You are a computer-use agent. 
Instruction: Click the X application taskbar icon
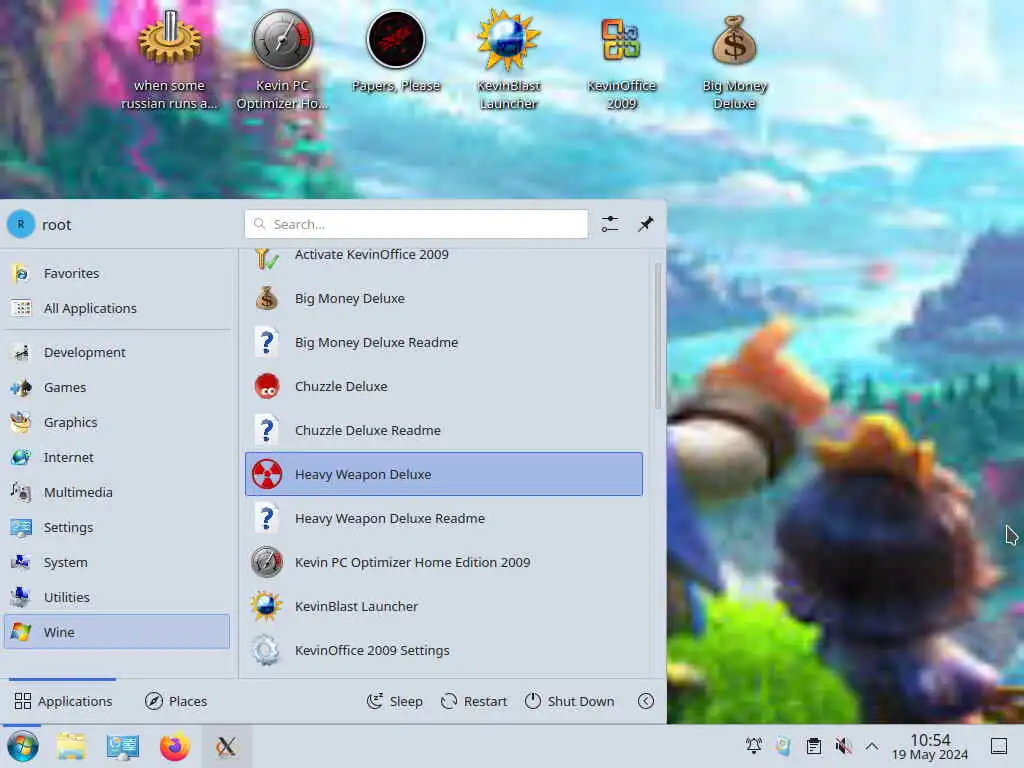[x=226, y=746]
